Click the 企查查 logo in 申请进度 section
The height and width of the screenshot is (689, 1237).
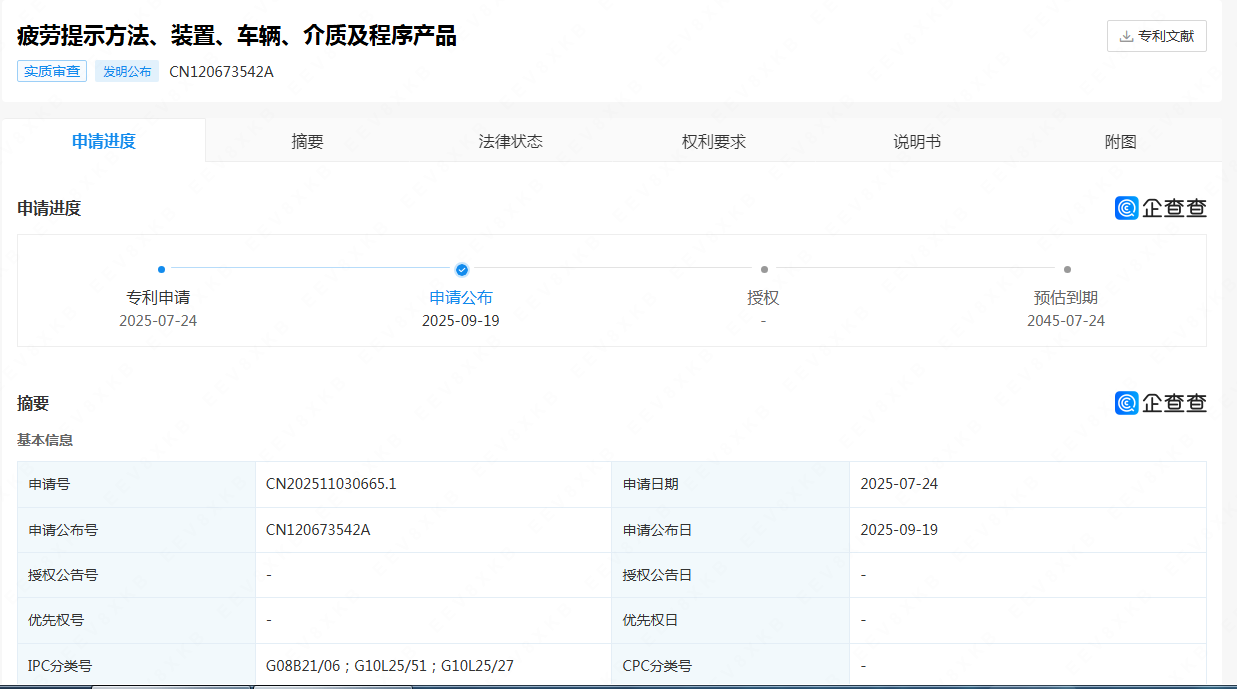[x=1160, y=208]
